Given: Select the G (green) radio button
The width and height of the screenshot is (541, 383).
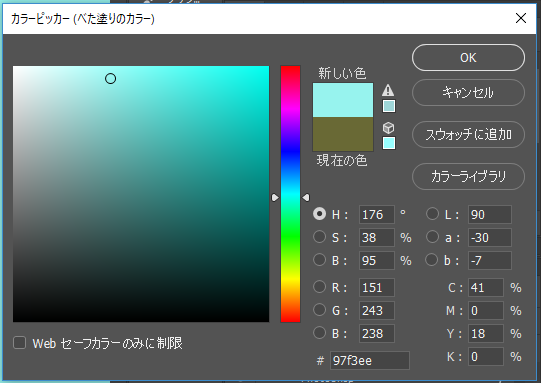Looking at the screenshot, I should [x=319, y=310].
